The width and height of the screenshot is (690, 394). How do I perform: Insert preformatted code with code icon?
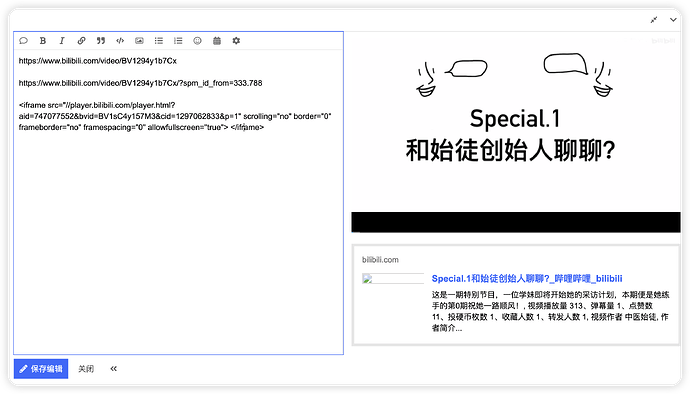[x=120, y=41]
